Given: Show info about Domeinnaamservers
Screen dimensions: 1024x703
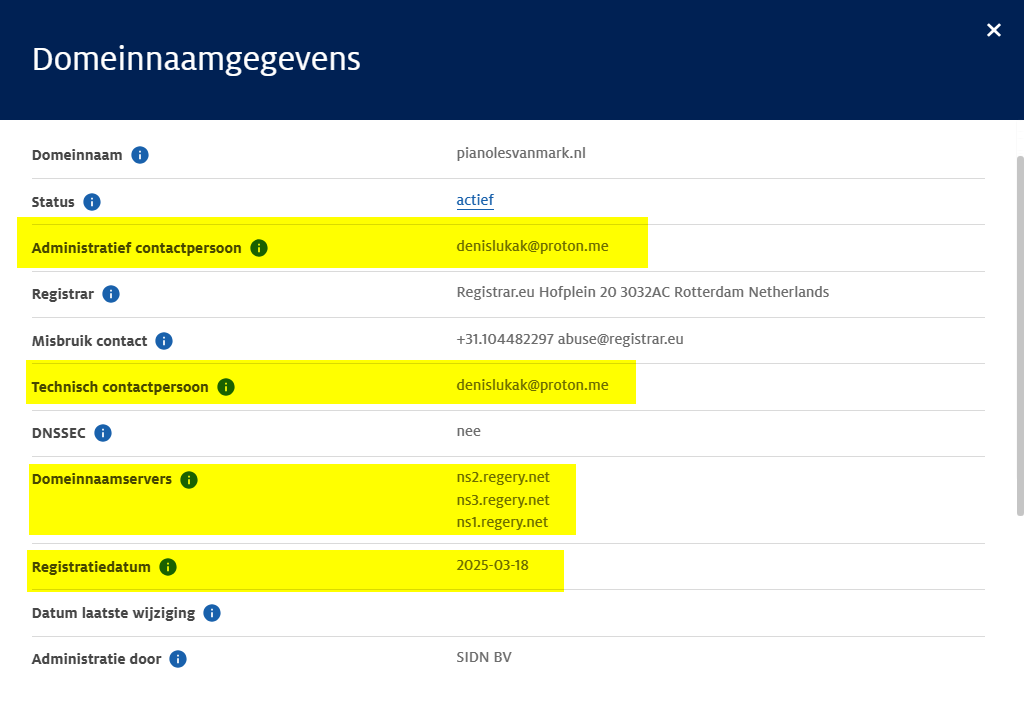Looking at the screenshot, I should click(x=189, y=480).
